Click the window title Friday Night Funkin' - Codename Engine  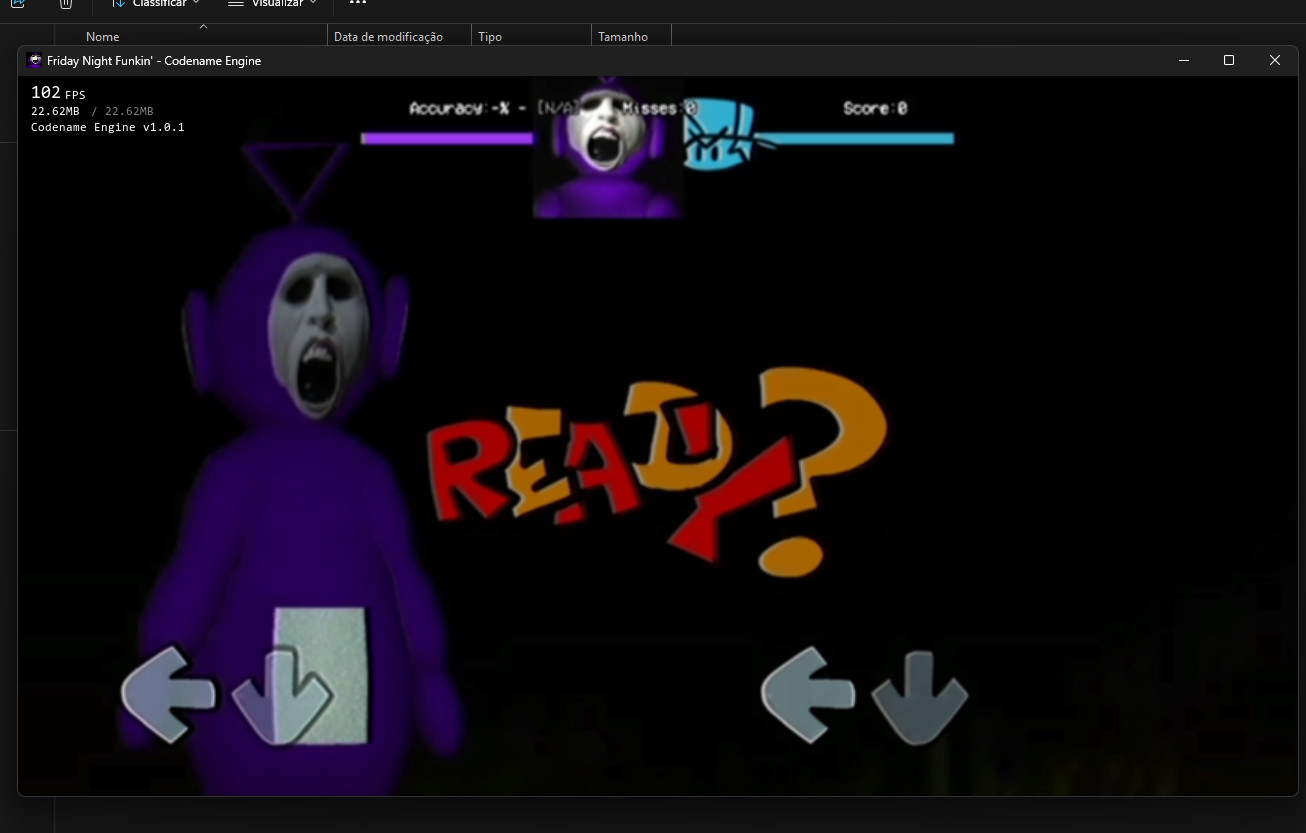tap(154, 61)
